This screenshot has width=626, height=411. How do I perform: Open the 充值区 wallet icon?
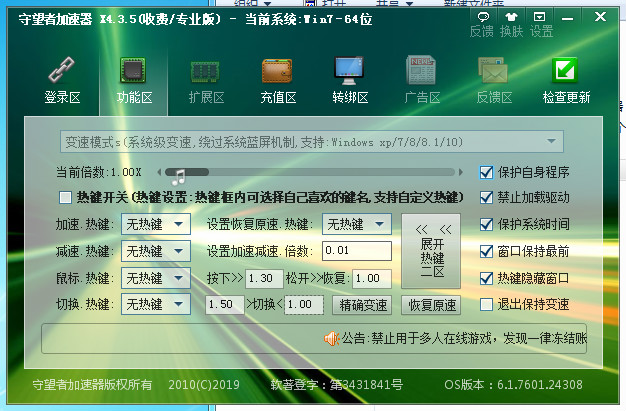coord(277,71)
